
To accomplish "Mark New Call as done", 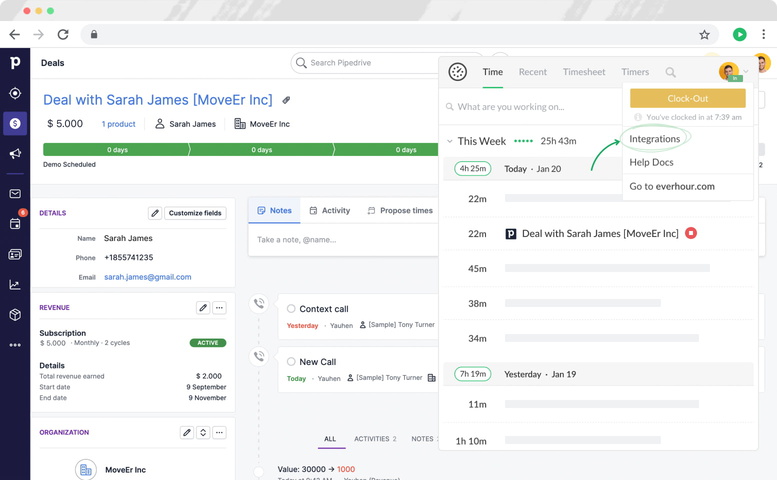I will click(x=291, y=362).
